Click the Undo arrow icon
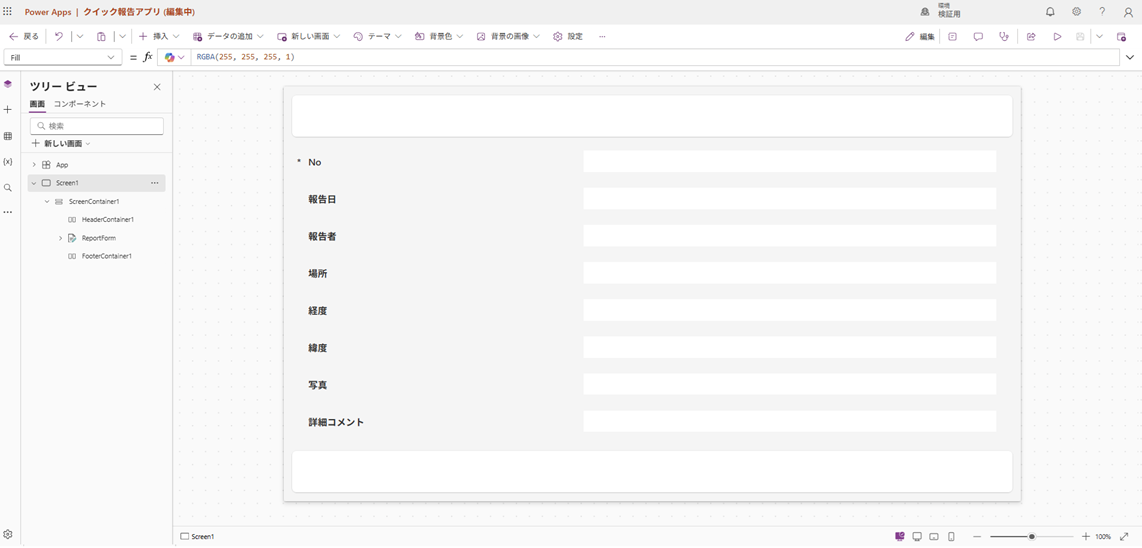This screenshot has height=548, width=1142. point(58,37)
